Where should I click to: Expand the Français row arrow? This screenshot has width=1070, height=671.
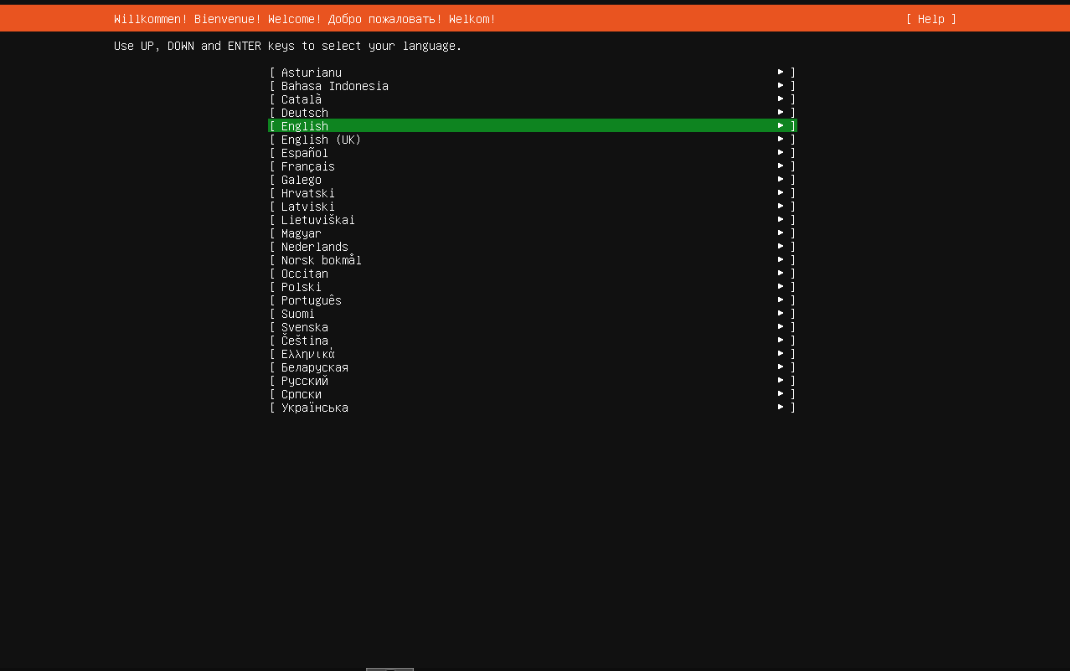click(780, 166)
